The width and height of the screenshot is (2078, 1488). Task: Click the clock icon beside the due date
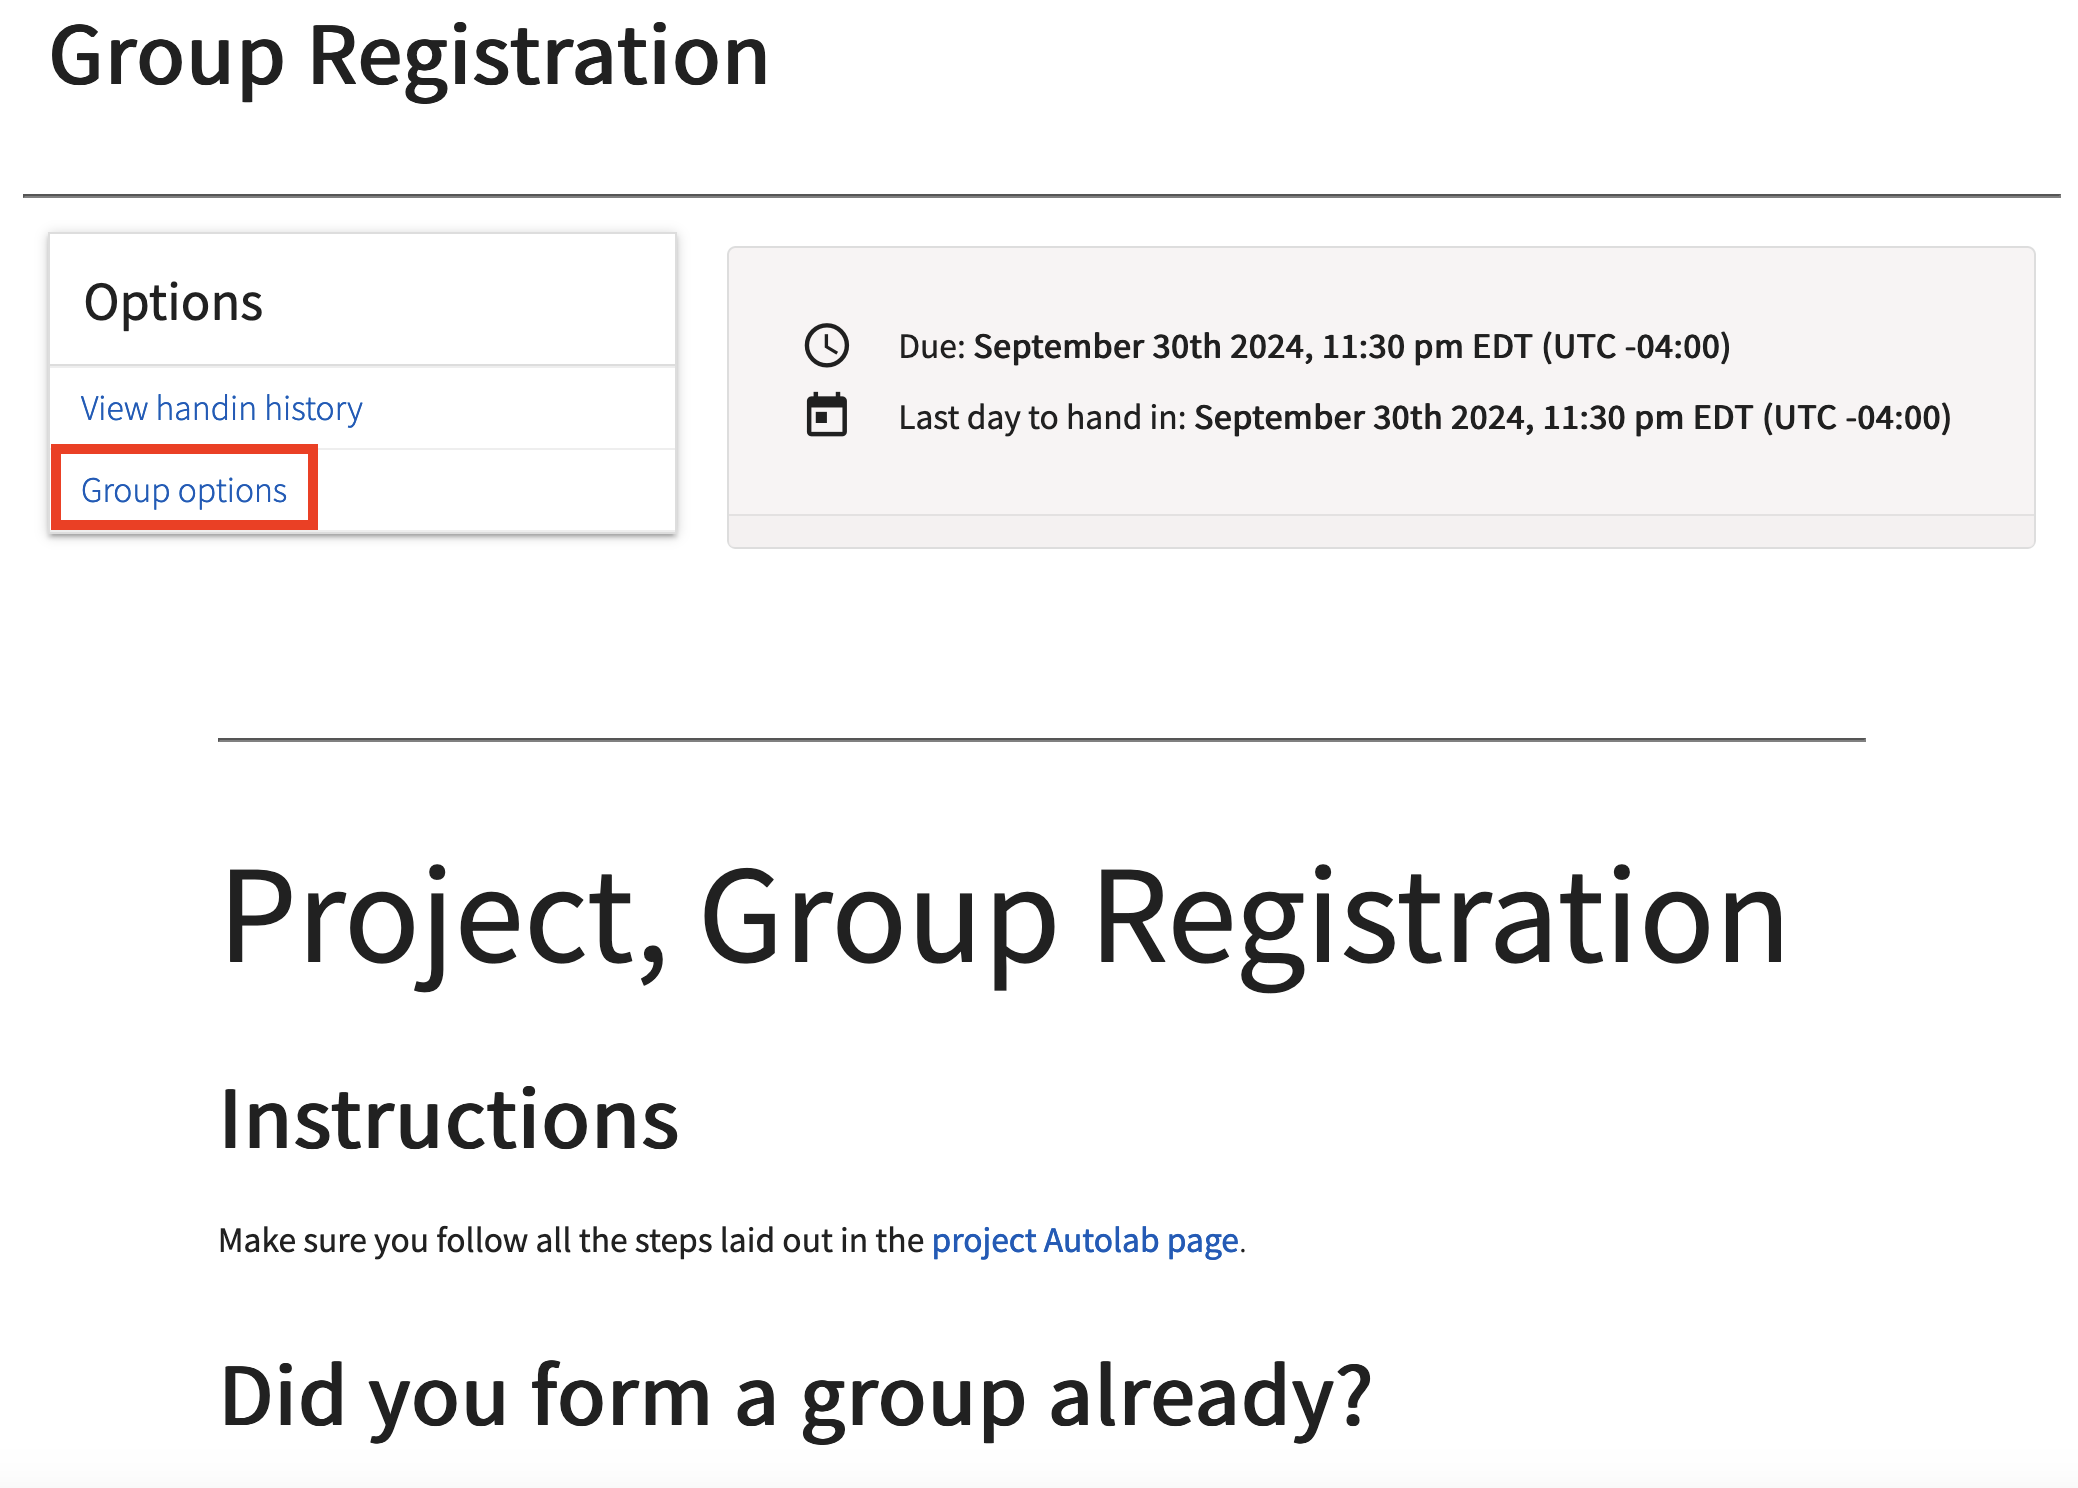(x=827, y=346)
